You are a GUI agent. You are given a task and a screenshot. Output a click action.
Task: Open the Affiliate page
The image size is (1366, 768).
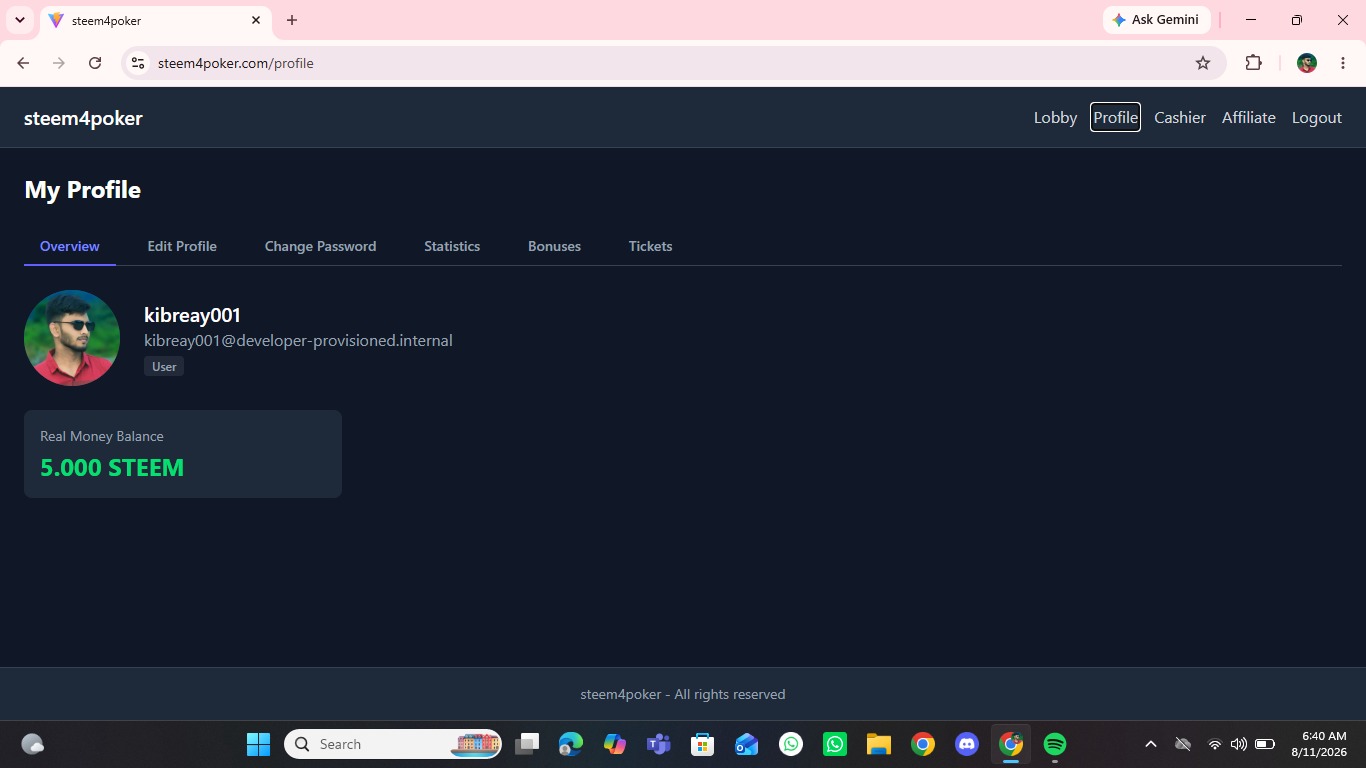(x=1248, y=117)
